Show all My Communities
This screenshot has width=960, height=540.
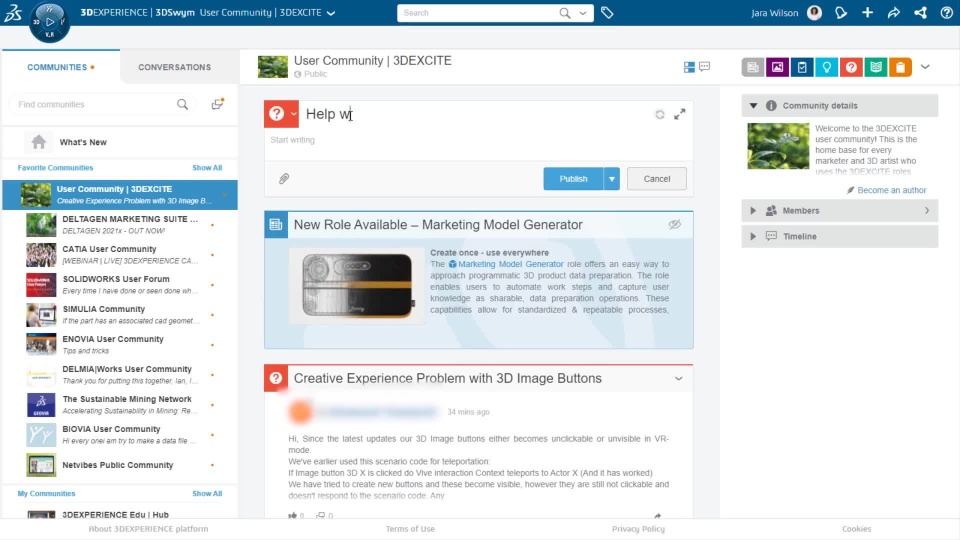pos(207,493)
